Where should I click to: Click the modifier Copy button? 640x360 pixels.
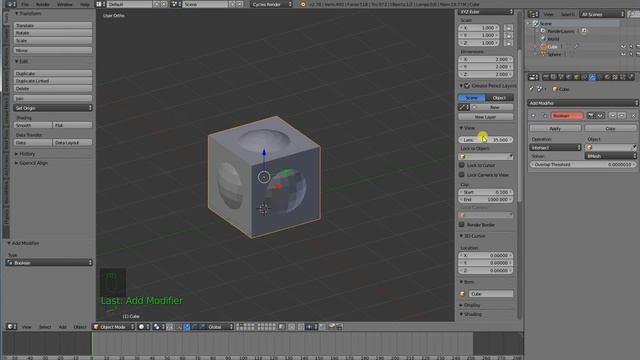(610, 128)
